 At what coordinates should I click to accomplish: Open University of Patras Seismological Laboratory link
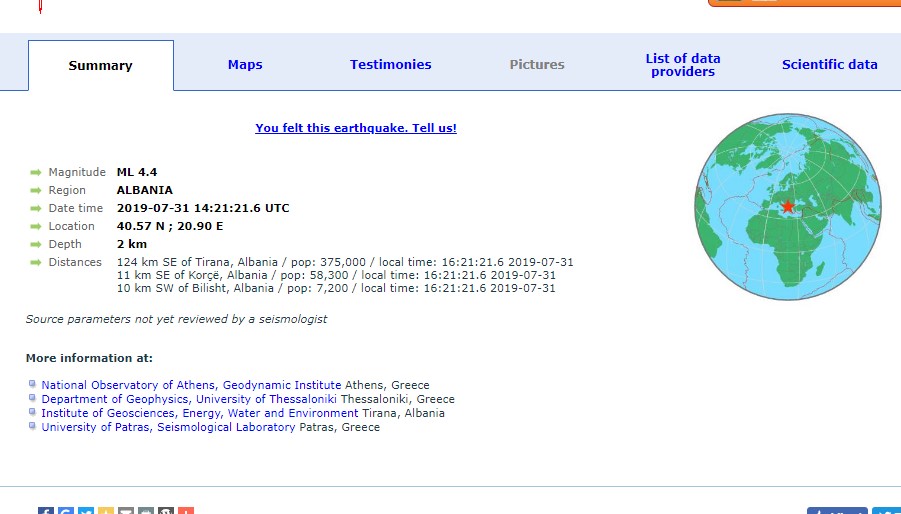(168, 427)
